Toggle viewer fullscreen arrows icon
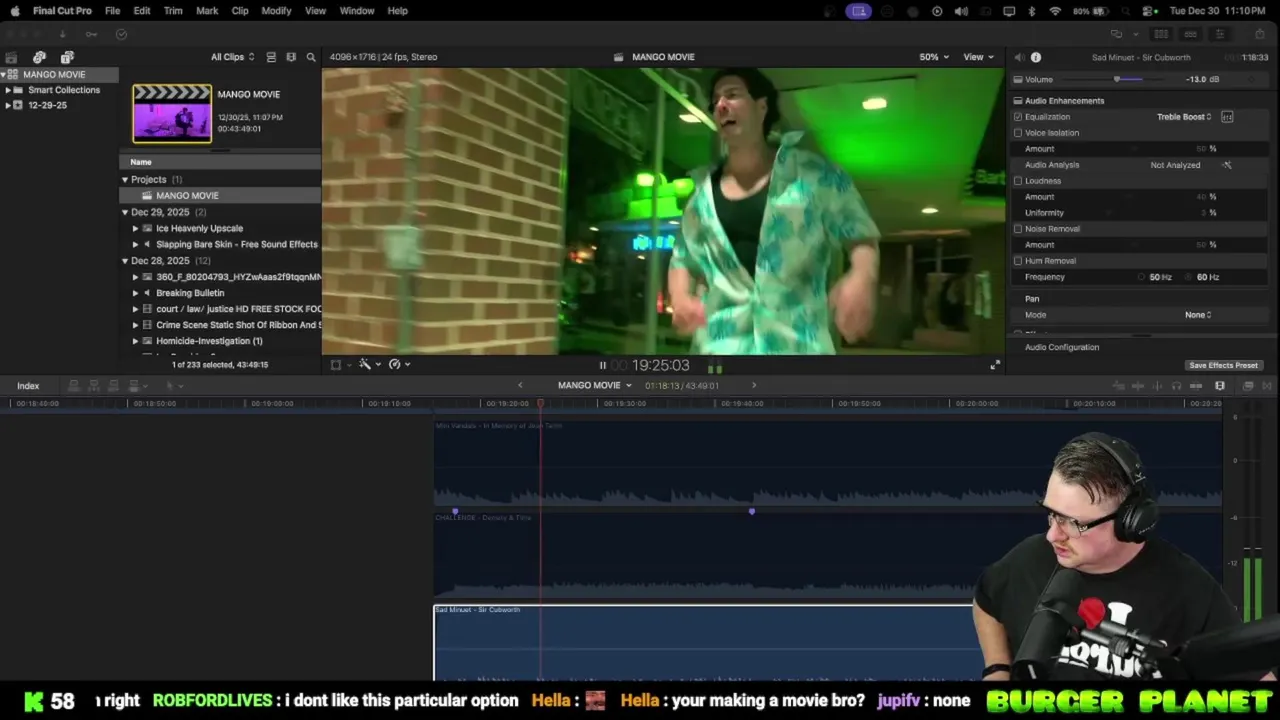 pos(995,365)
